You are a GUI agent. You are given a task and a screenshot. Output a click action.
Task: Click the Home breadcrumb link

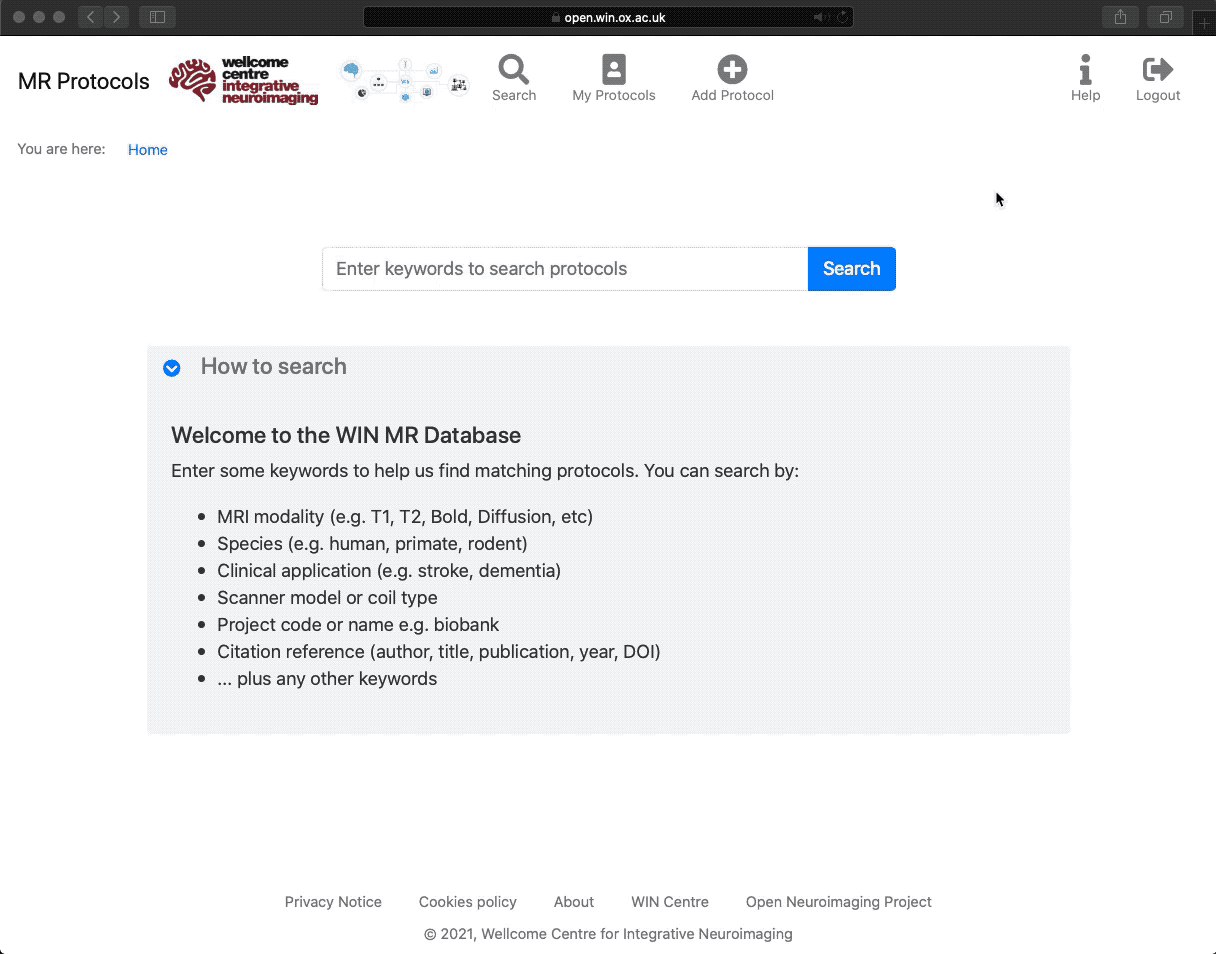click(x=148, y=150)
